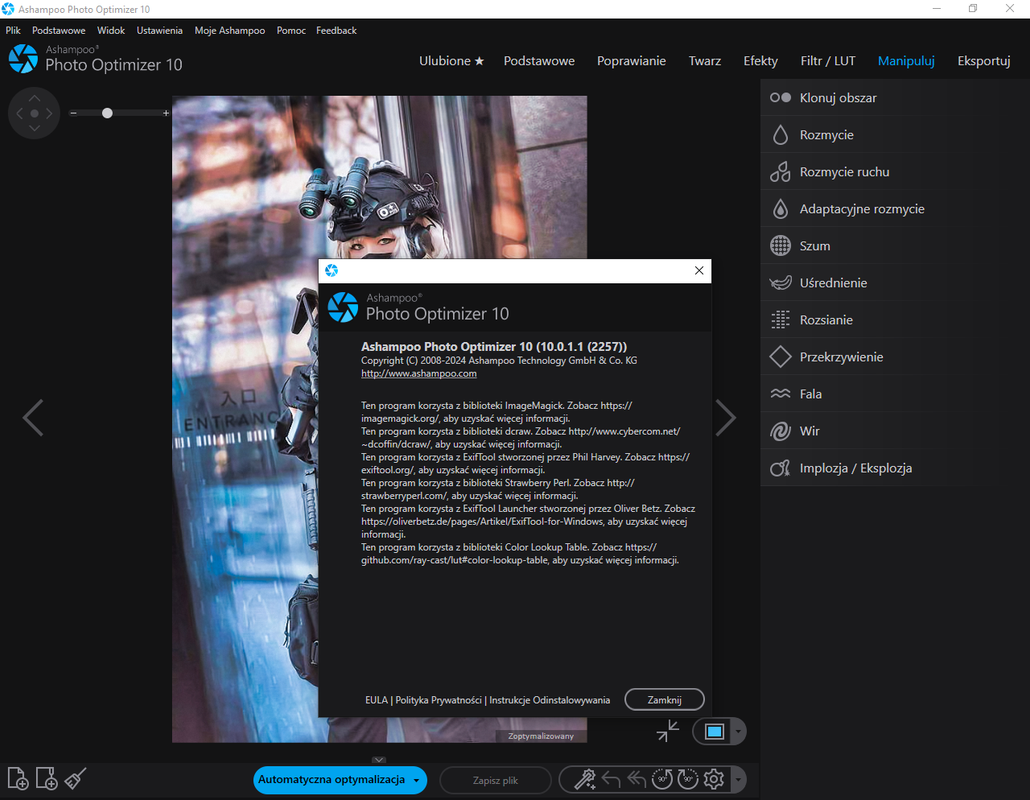Screen dimensions: 1030x800
Task: Click the magic wand optimize icon
Action: pos(585,780)
